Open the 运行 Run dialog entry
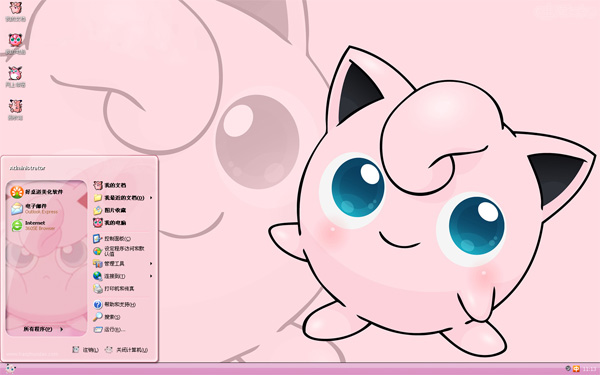Viewport: 600px width, 375px height. click(x=109, y=329)
